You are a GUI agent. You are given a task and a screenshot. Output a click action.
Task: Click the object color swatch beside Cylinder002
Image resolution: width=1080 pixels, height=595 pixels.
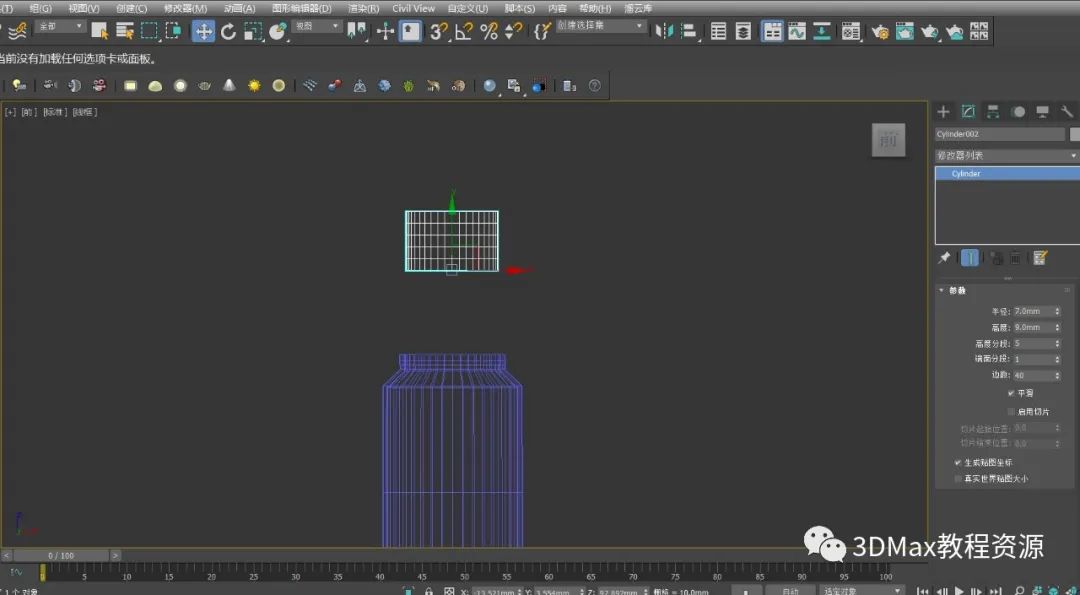(x=1074, y=134)
